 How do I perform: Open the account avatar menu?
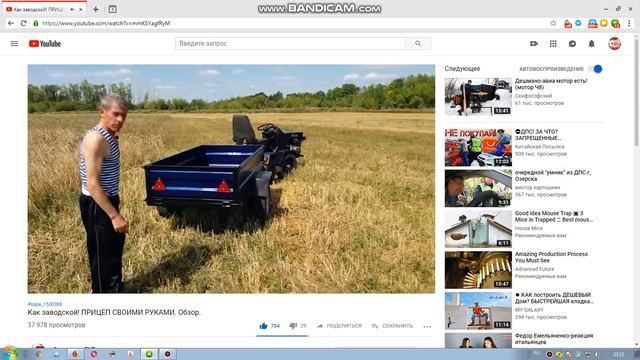point(615,44)
